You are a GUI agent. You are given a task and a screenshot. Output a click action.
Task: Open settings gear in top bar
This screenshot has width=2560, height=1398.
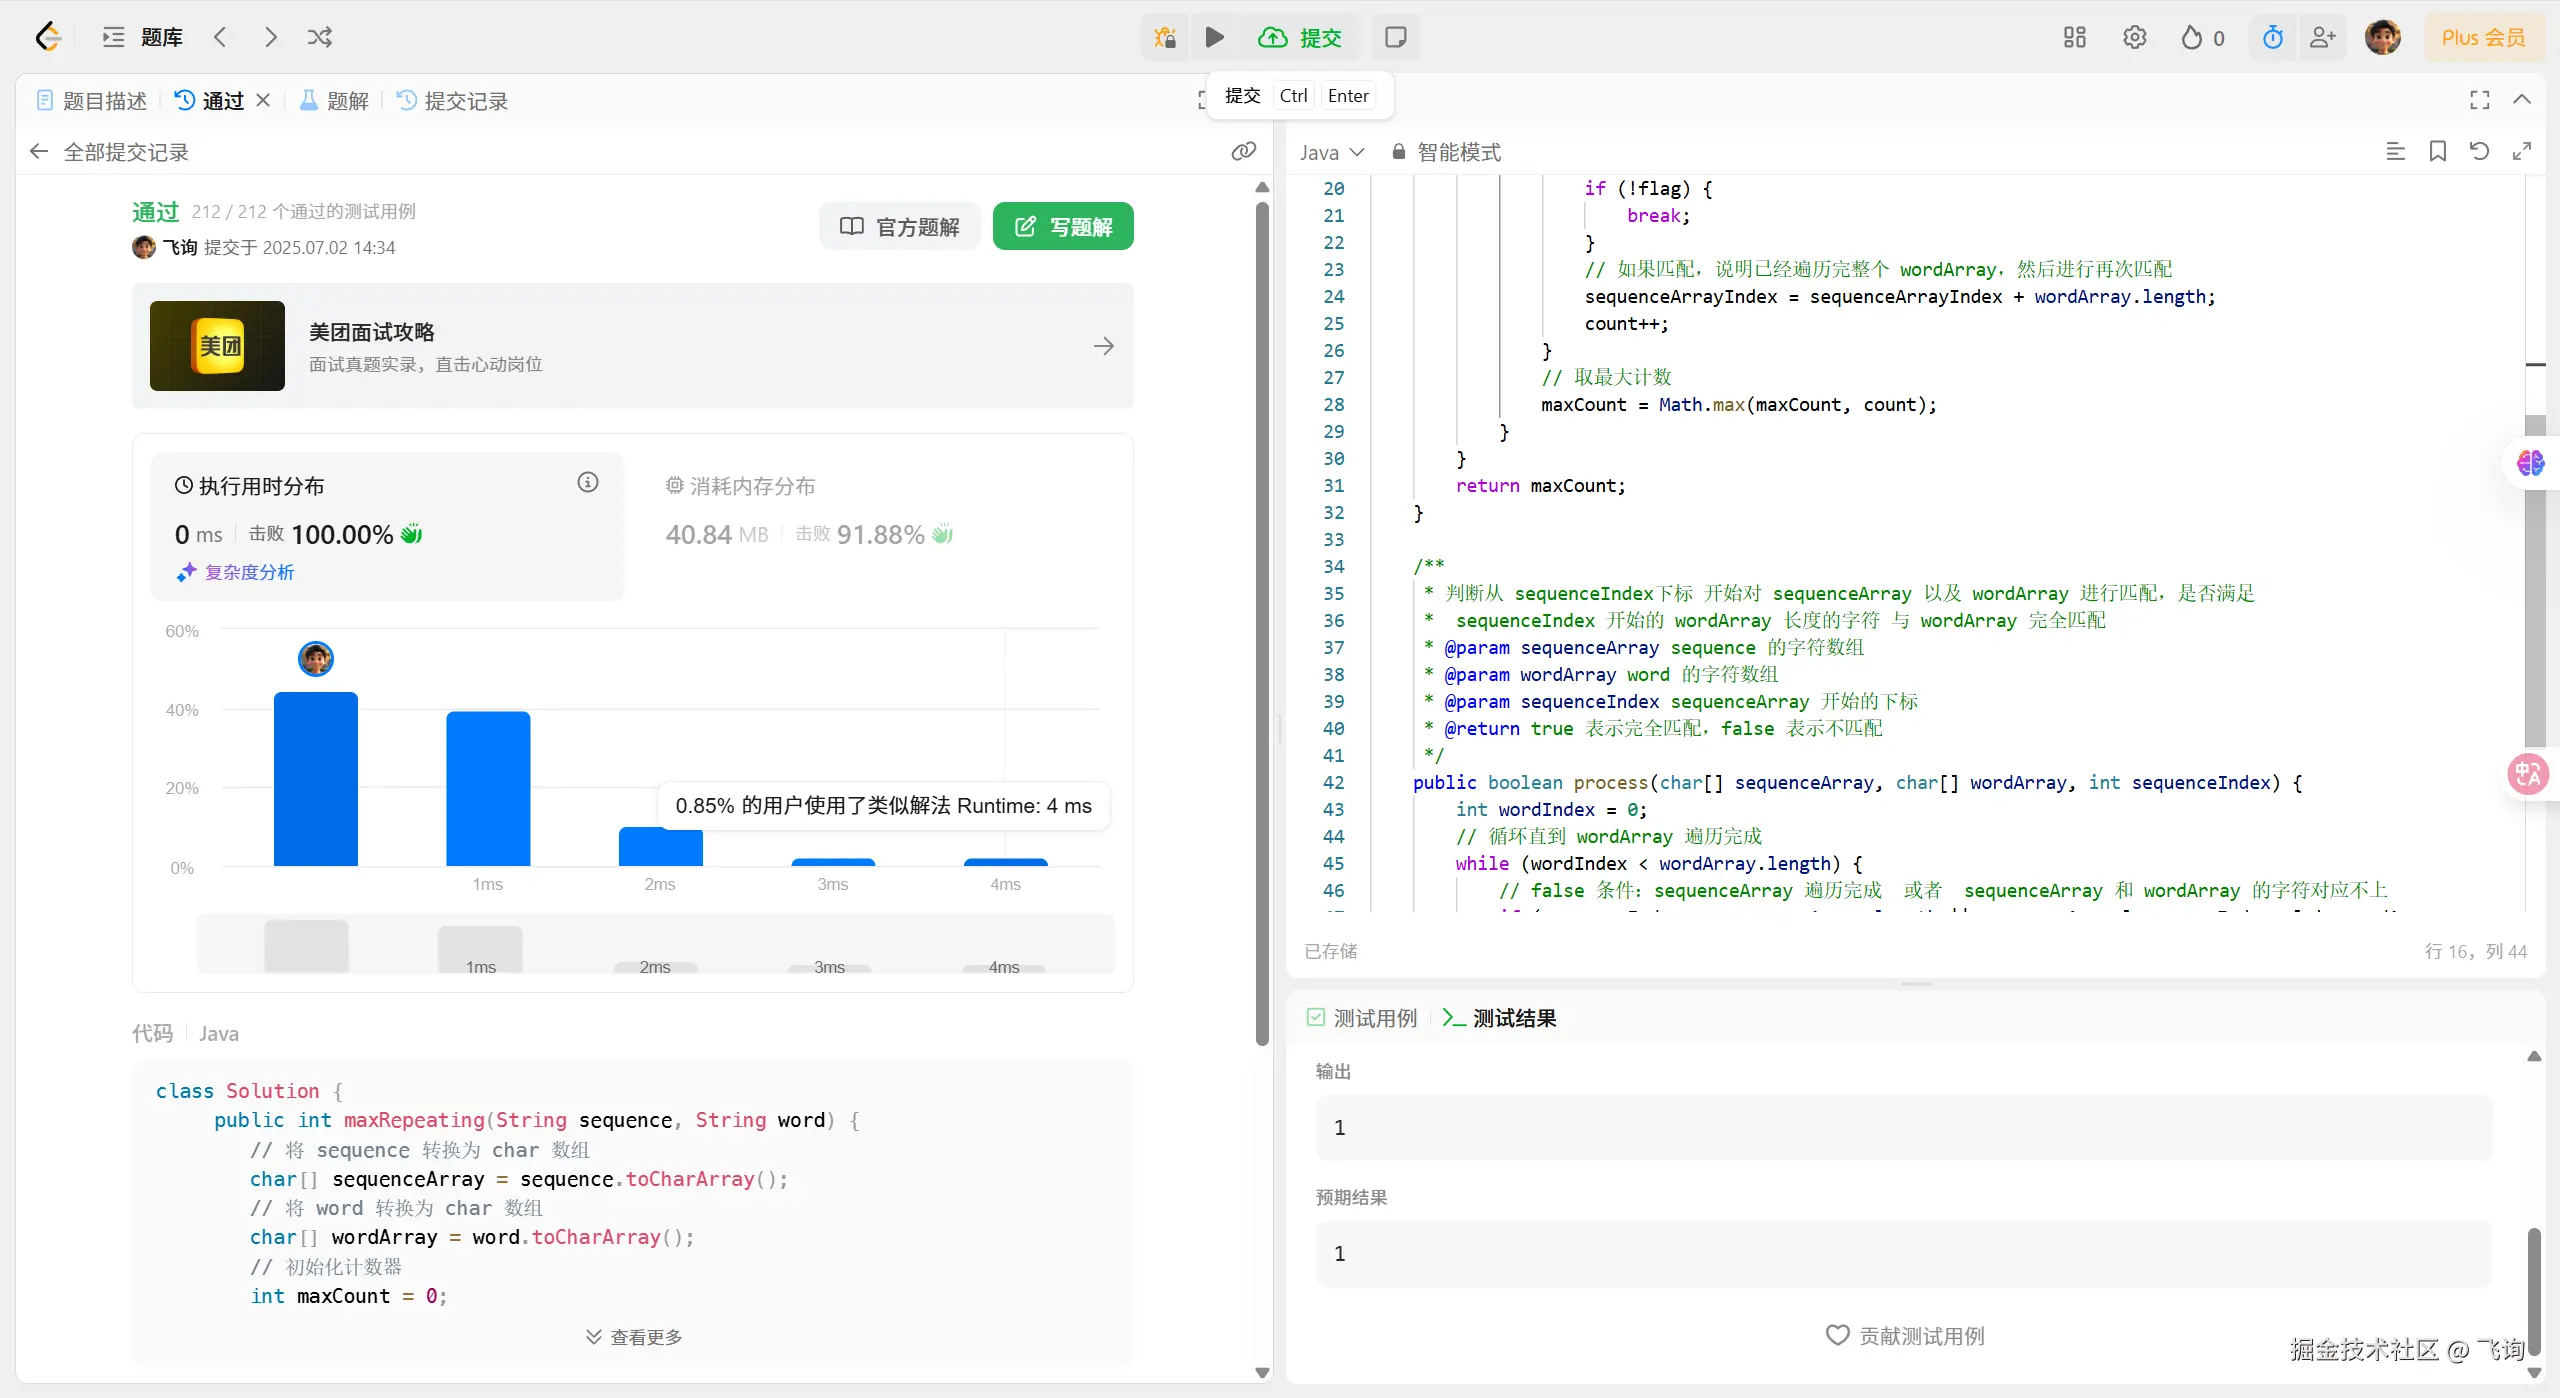click(x=2135, y=38)
